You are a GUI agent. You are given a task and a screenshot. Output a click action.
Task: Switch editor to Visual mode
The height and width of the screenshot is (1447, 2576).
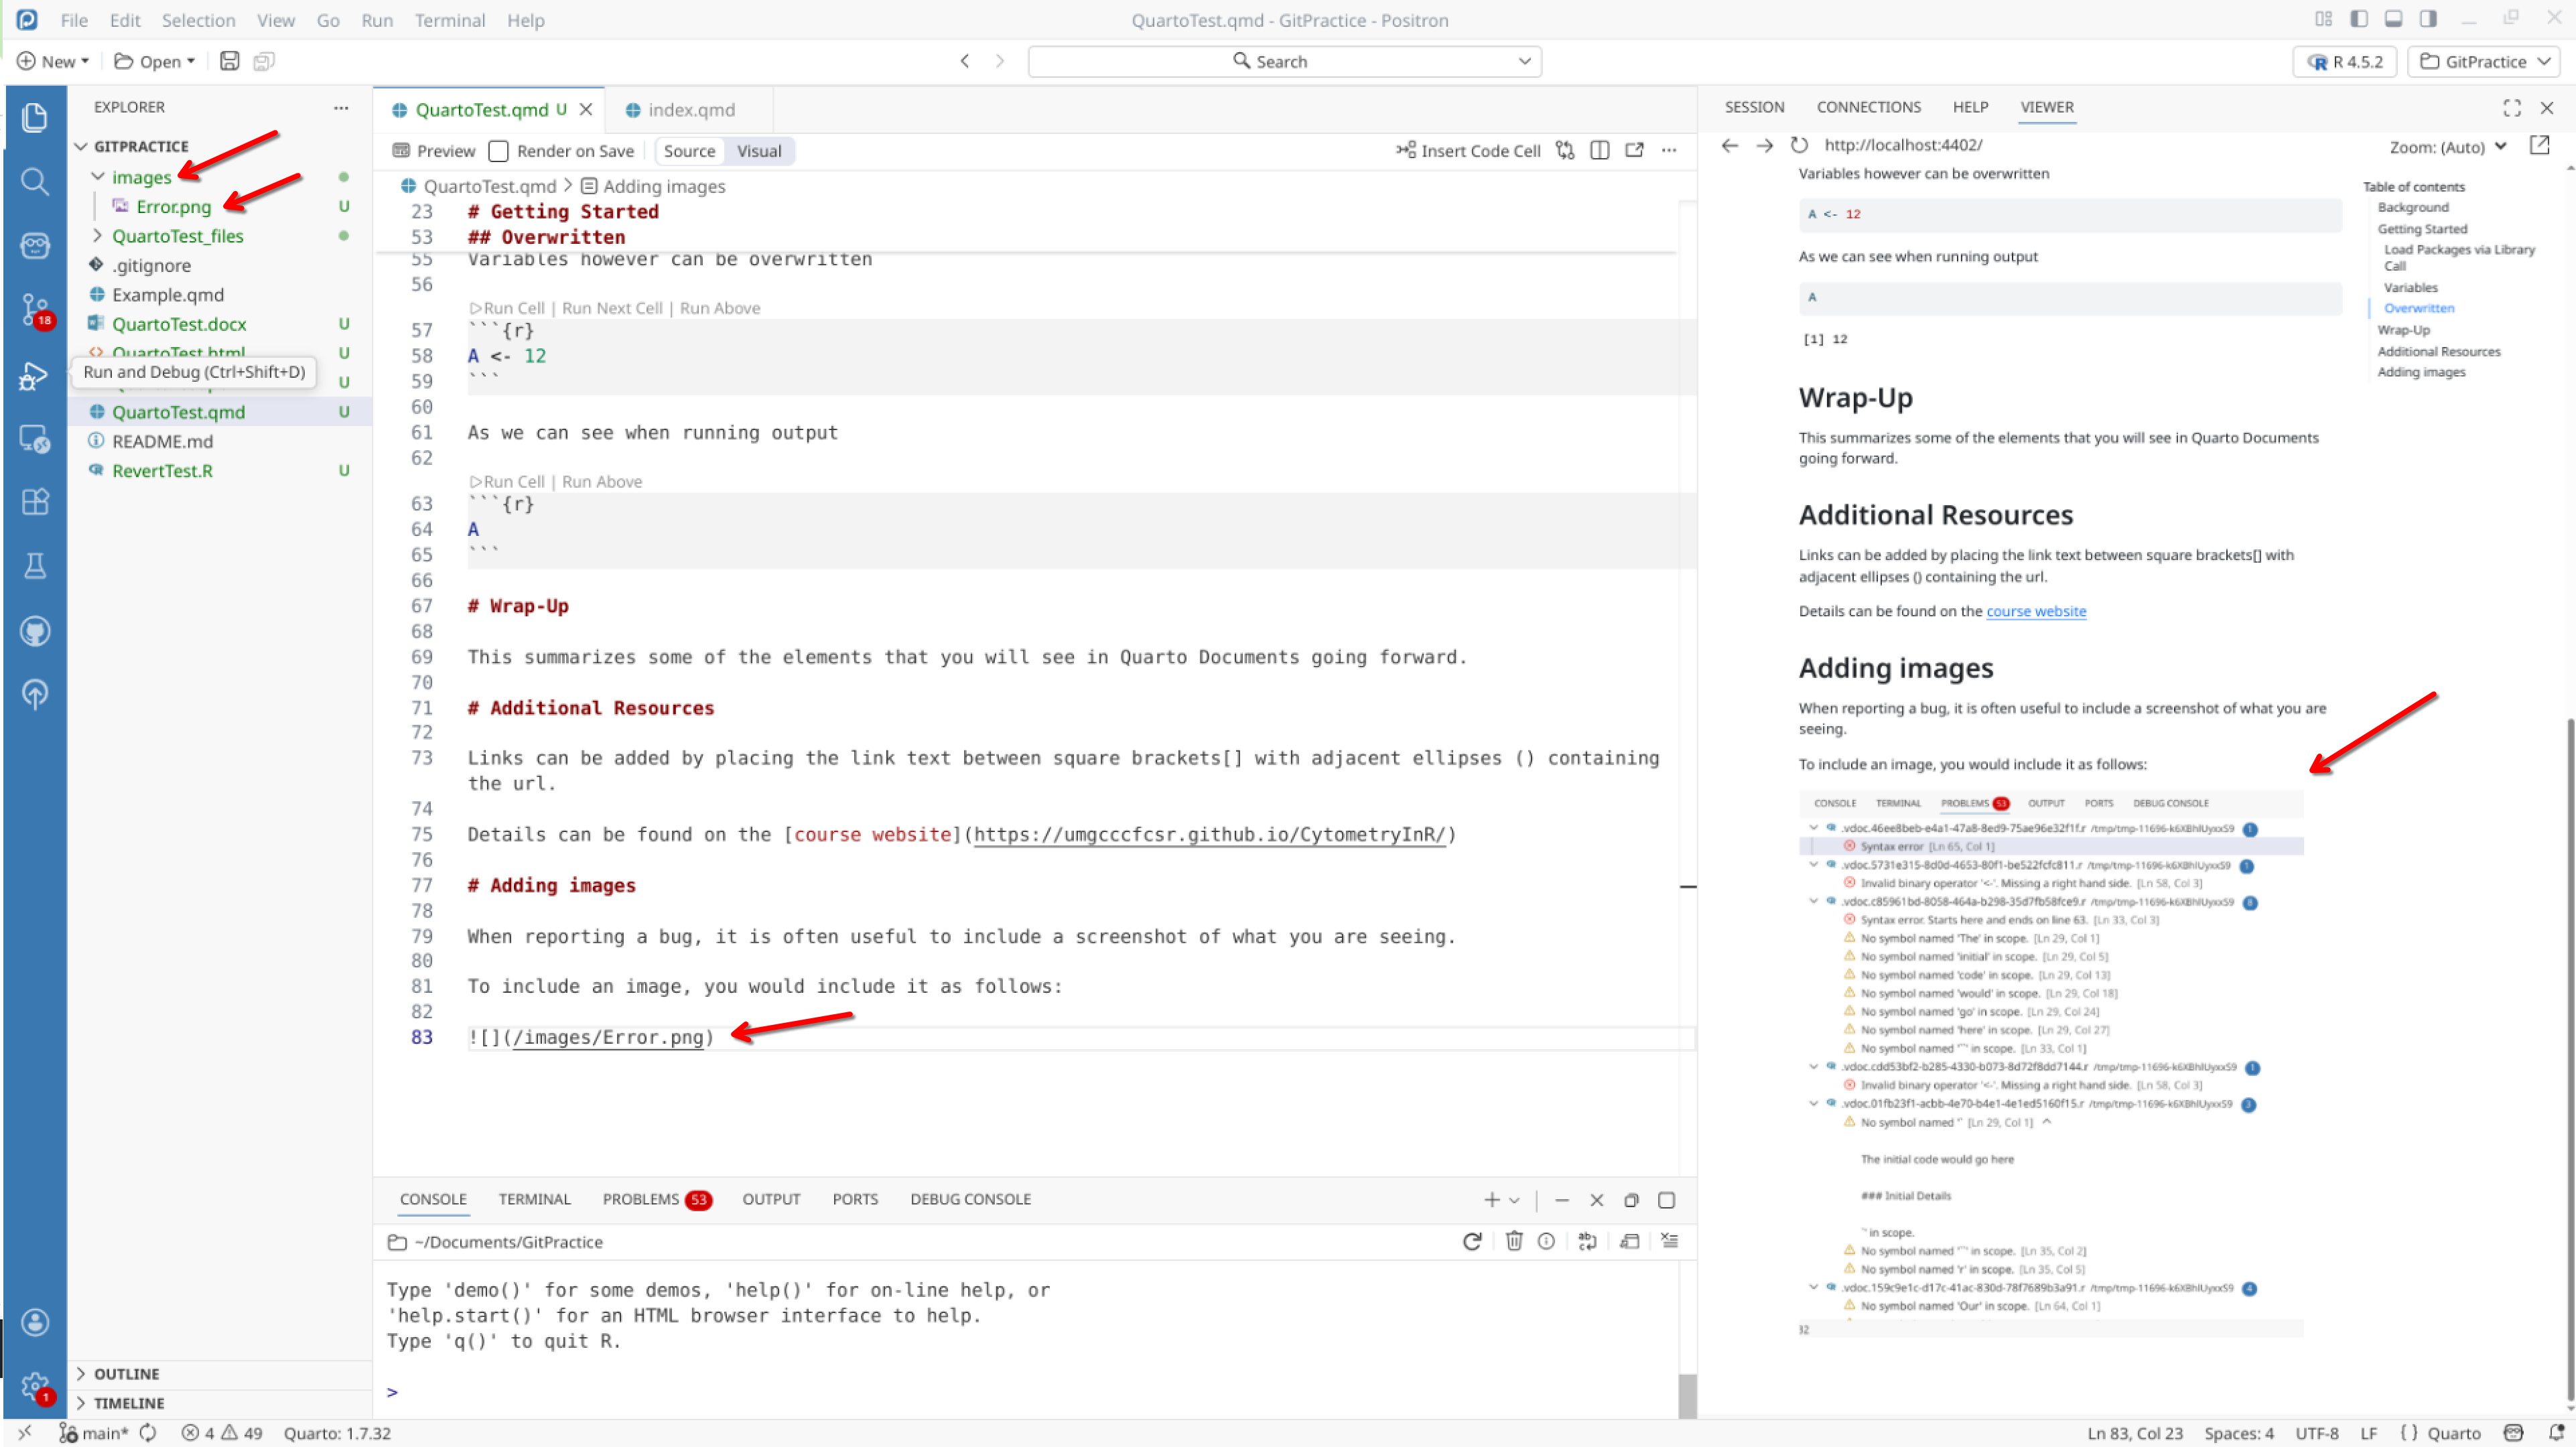pos(758,151)
